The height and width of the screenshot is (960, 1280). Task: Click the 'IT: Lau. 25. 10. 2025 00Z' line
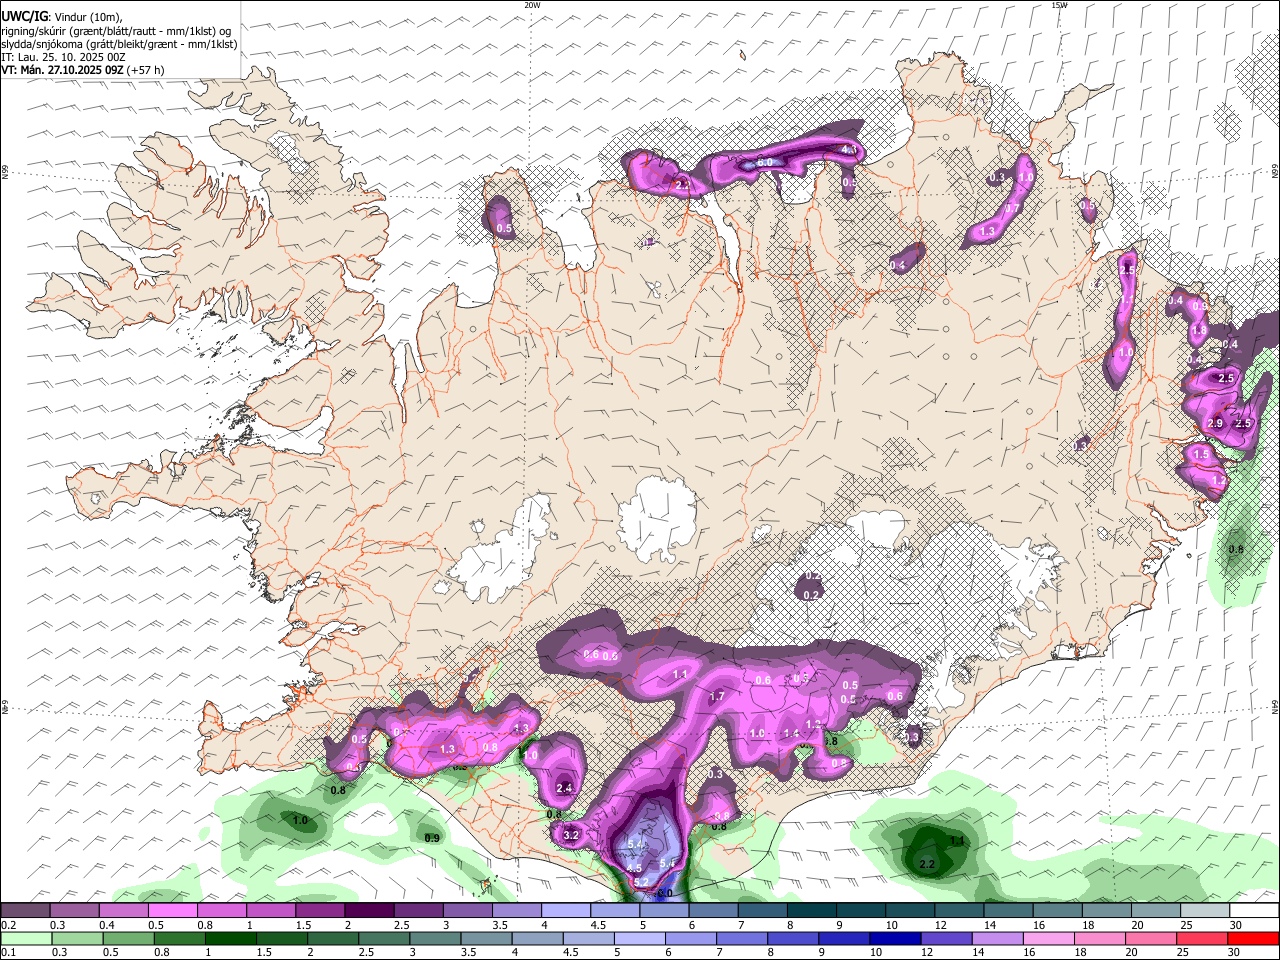click(63, 57)
